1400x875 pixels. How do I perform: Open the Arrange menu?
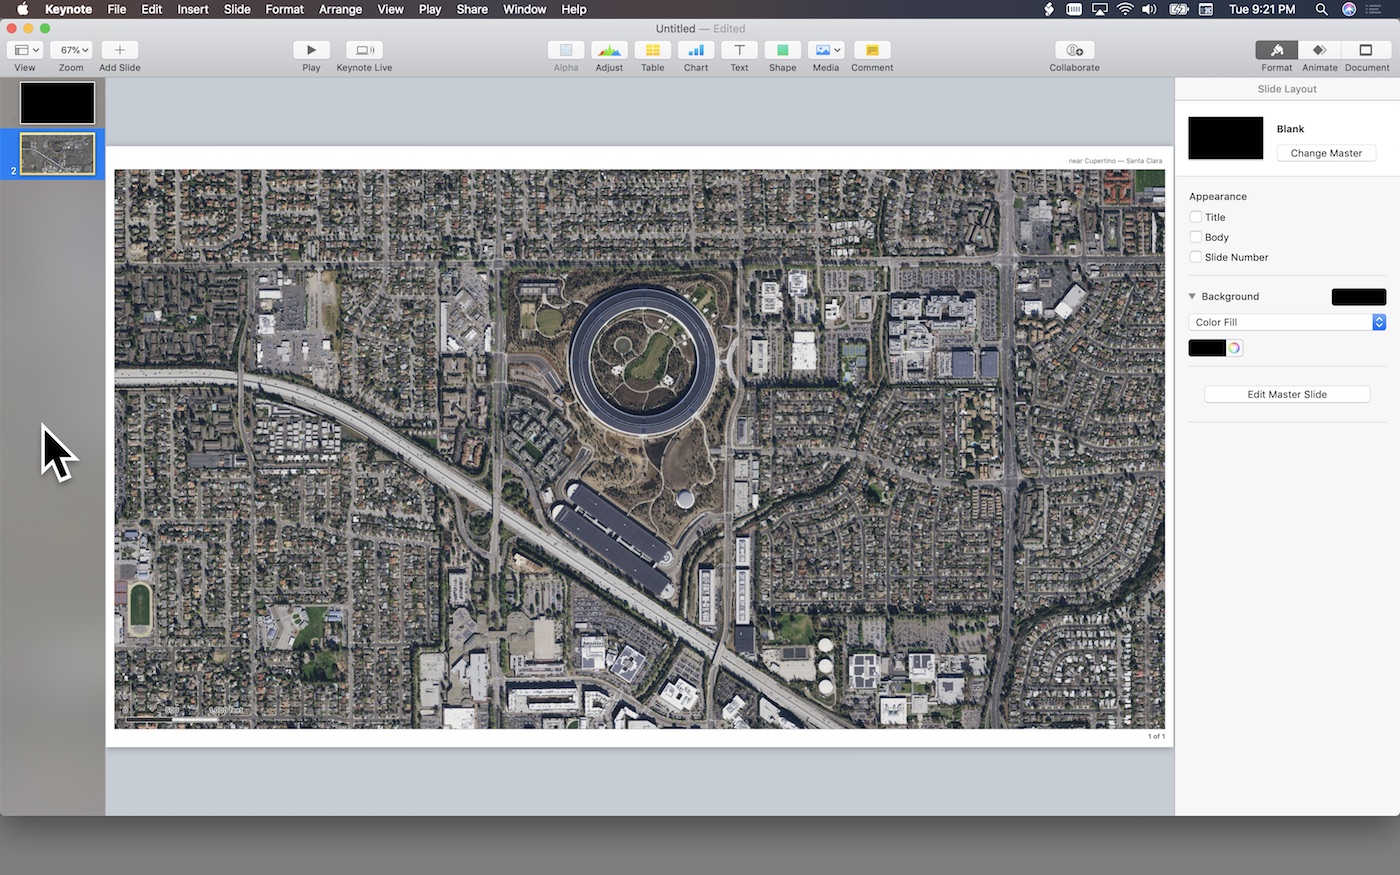[340, 9]
